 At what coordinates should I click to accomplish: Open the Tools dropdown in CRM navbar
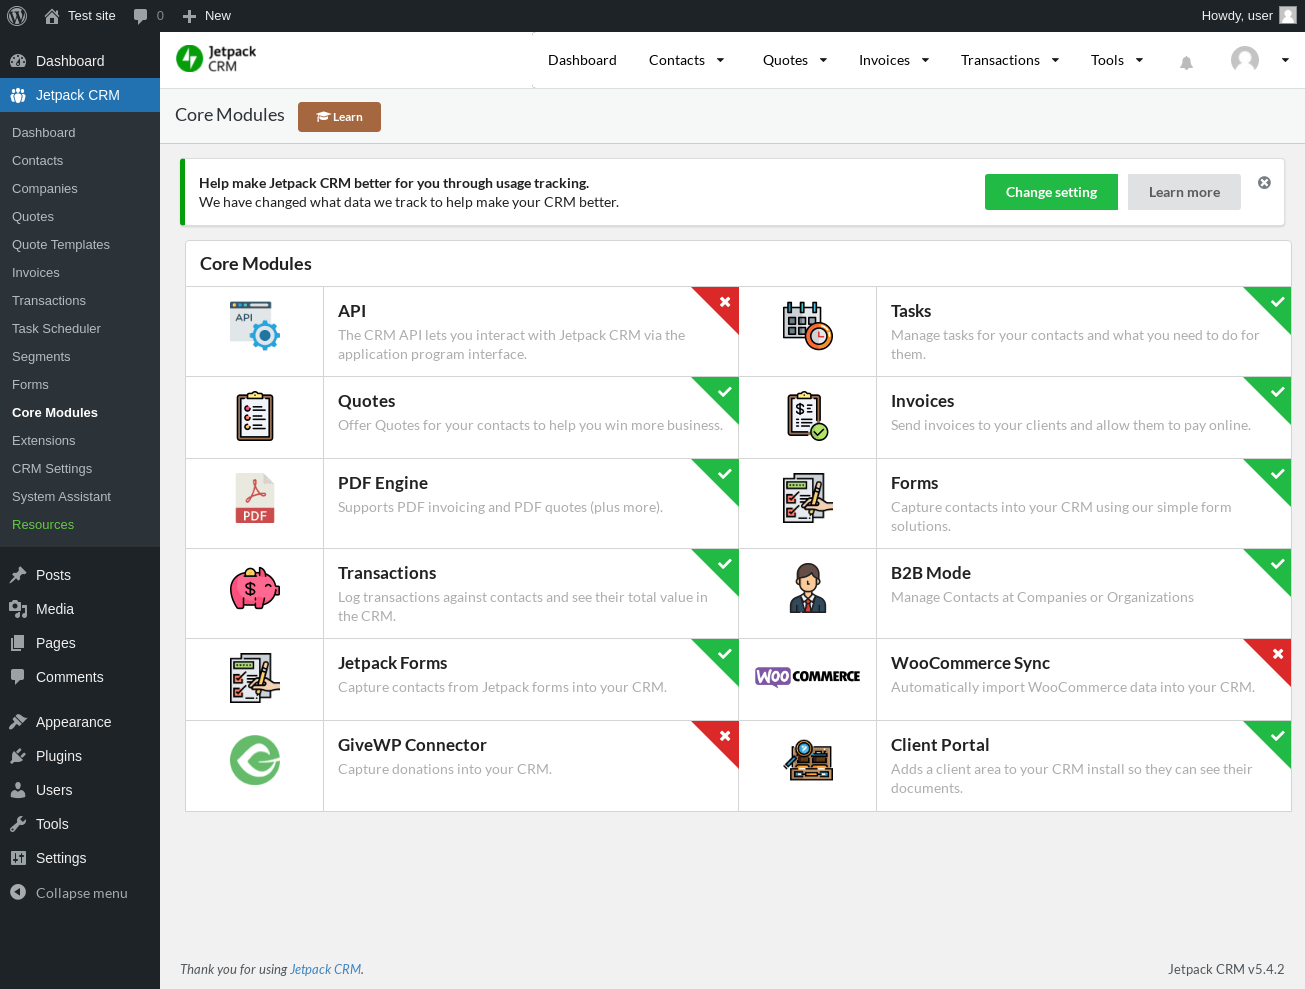[1116, 60]
